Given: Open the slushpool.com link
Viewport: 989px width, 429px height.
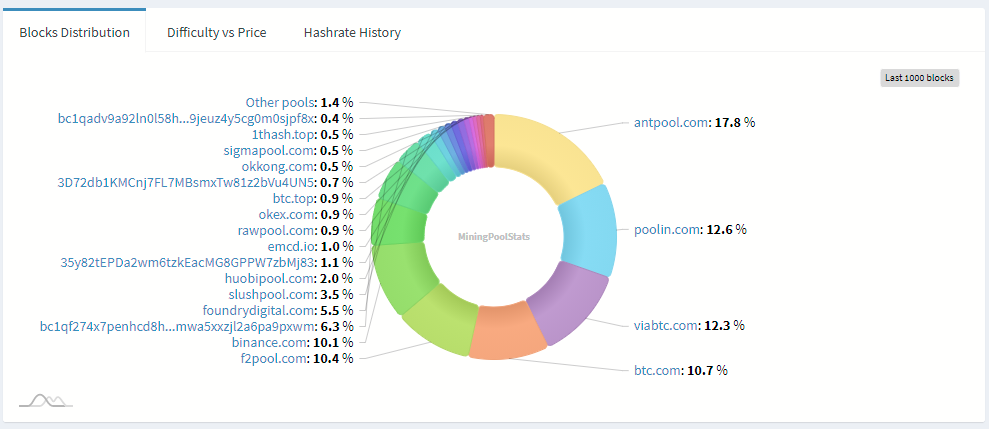Looking at the screenshot, I should [x=271, y=294].
